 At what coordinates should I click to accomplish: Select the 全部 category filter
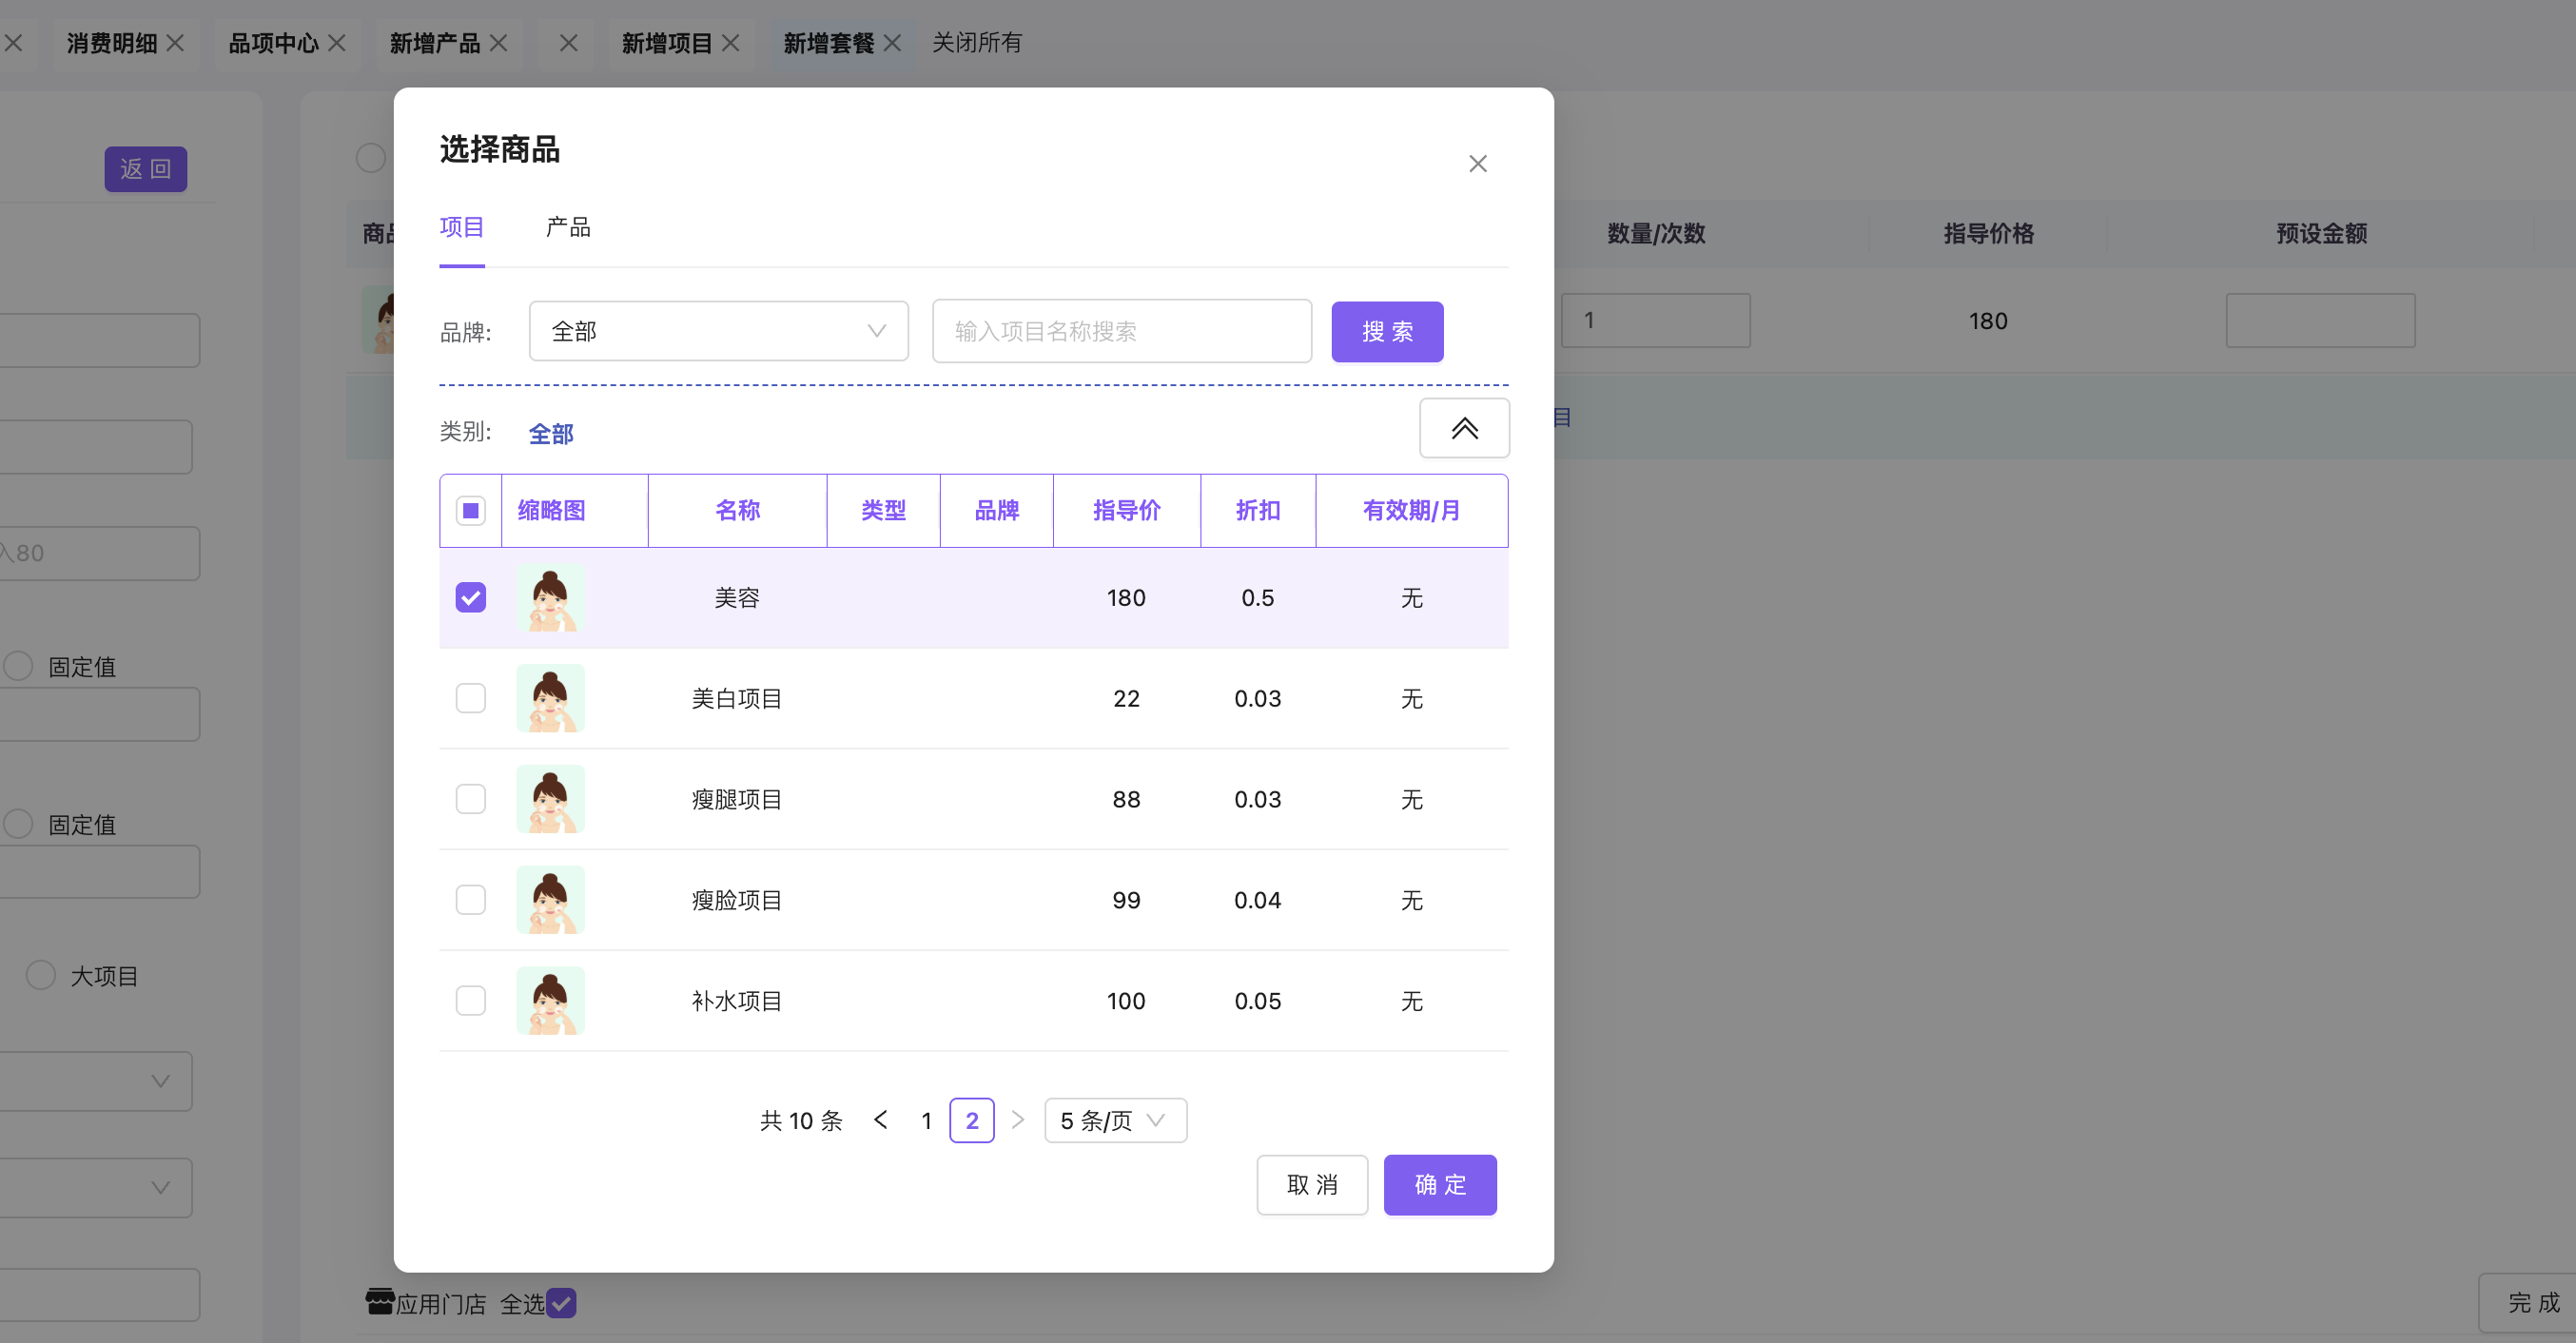pyautogui.click(x=550, y=433)
